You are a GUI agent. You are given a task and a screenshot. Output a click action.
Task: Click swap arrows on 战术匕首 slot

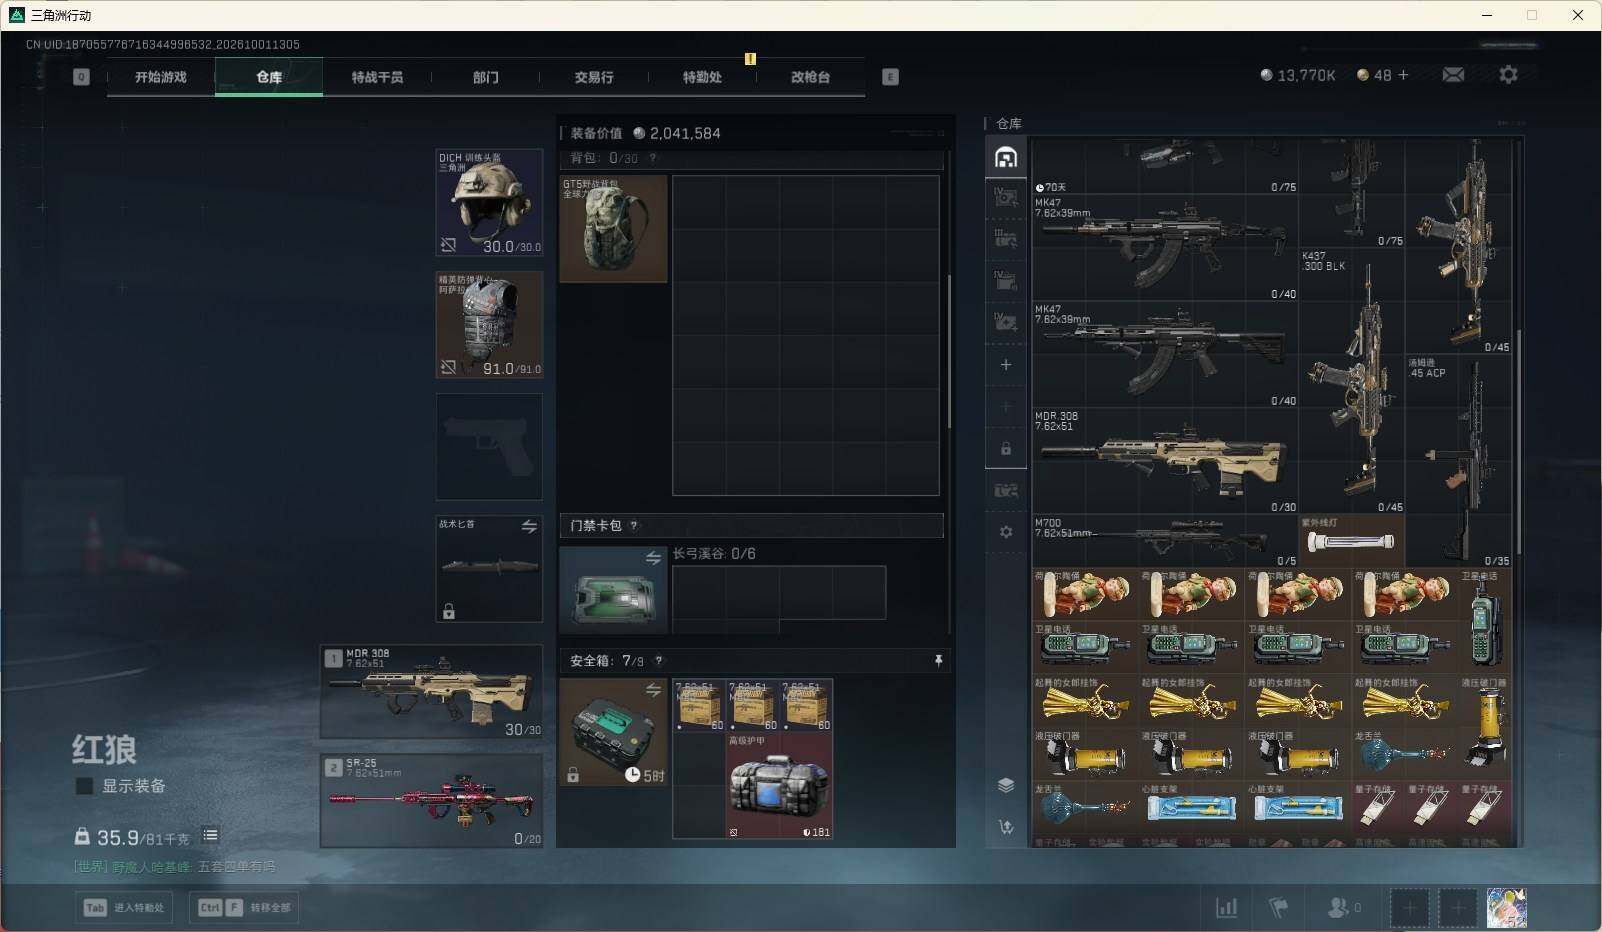(529, 526)
